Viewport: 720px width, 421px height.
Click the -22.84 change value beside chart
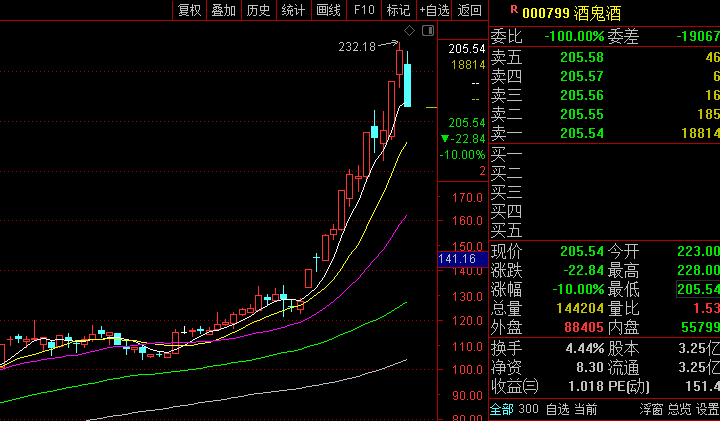coord(463,139)
